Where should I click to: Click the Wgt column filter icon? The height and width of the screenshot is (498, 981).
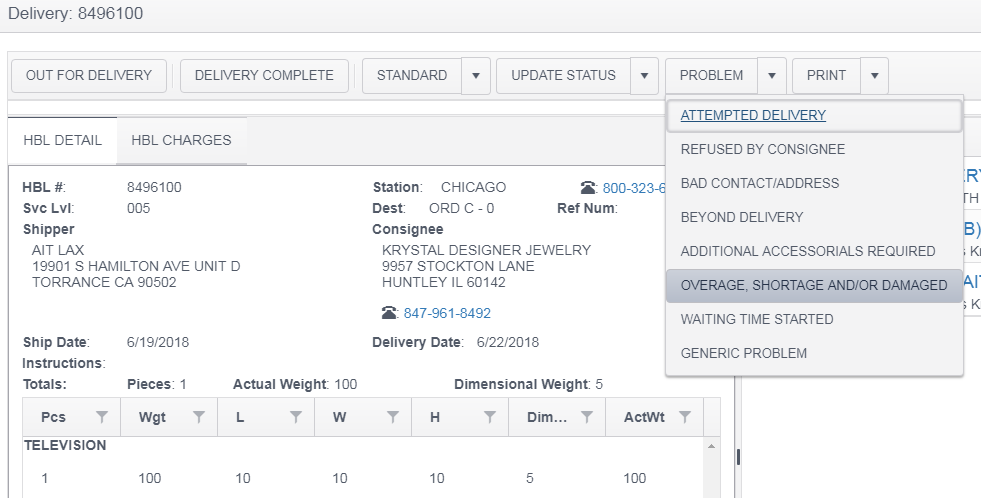click(x=198, y=417)
